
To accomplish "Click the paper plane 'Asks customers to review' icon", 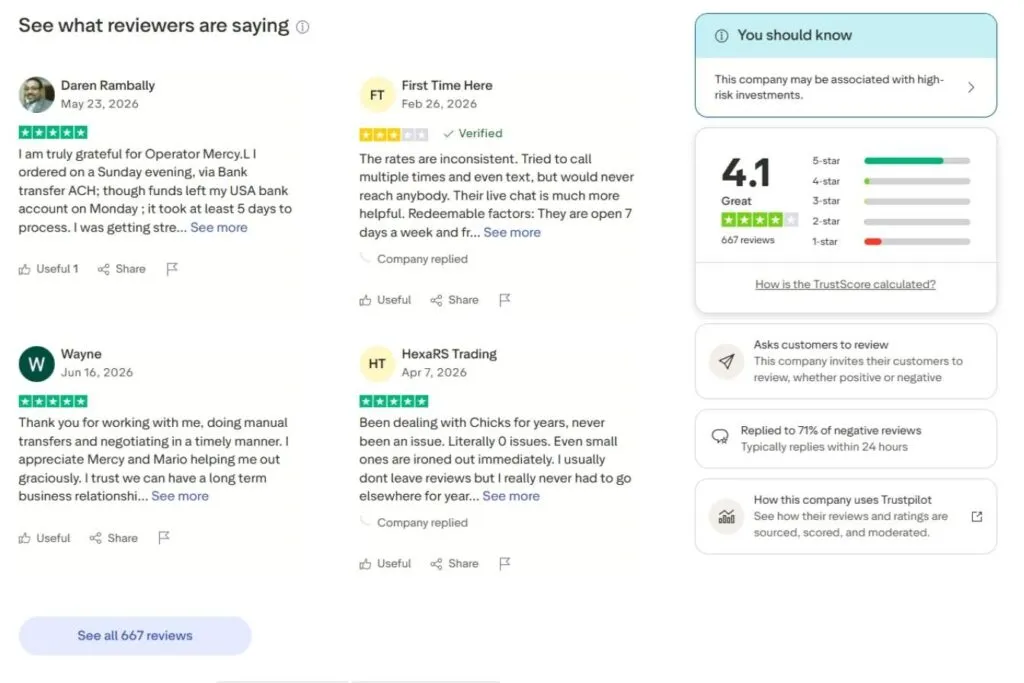I will coord(726,361).
